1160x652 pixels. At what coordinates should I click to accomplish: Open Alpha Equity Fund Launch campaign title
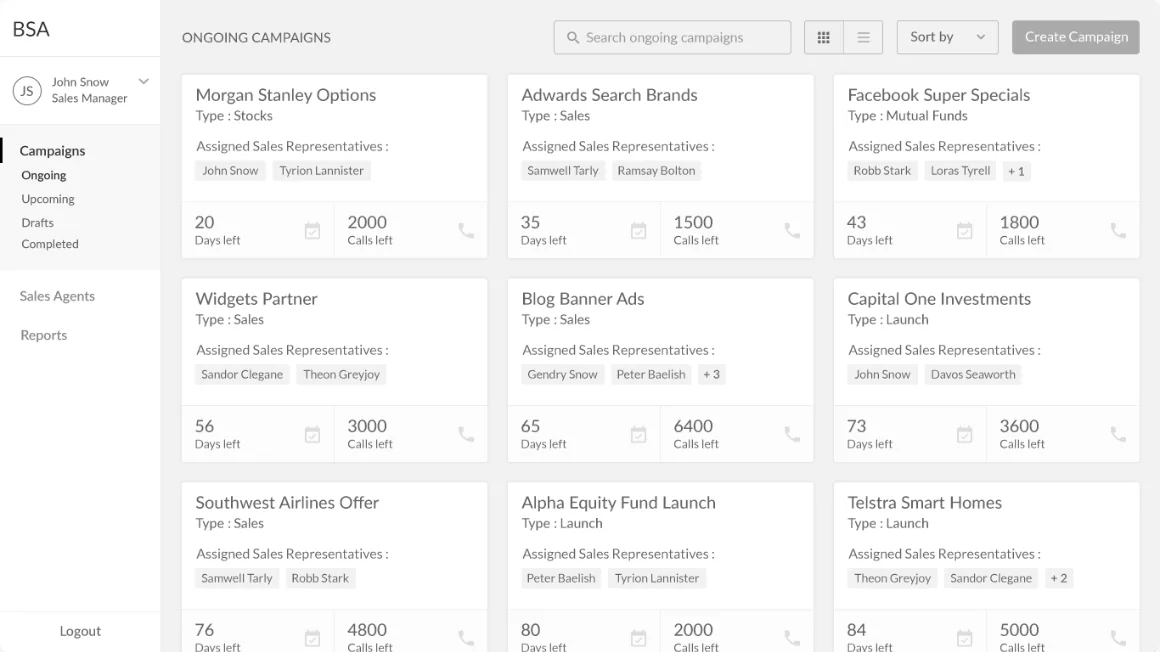pyautogui.click(x=618, y=503)
